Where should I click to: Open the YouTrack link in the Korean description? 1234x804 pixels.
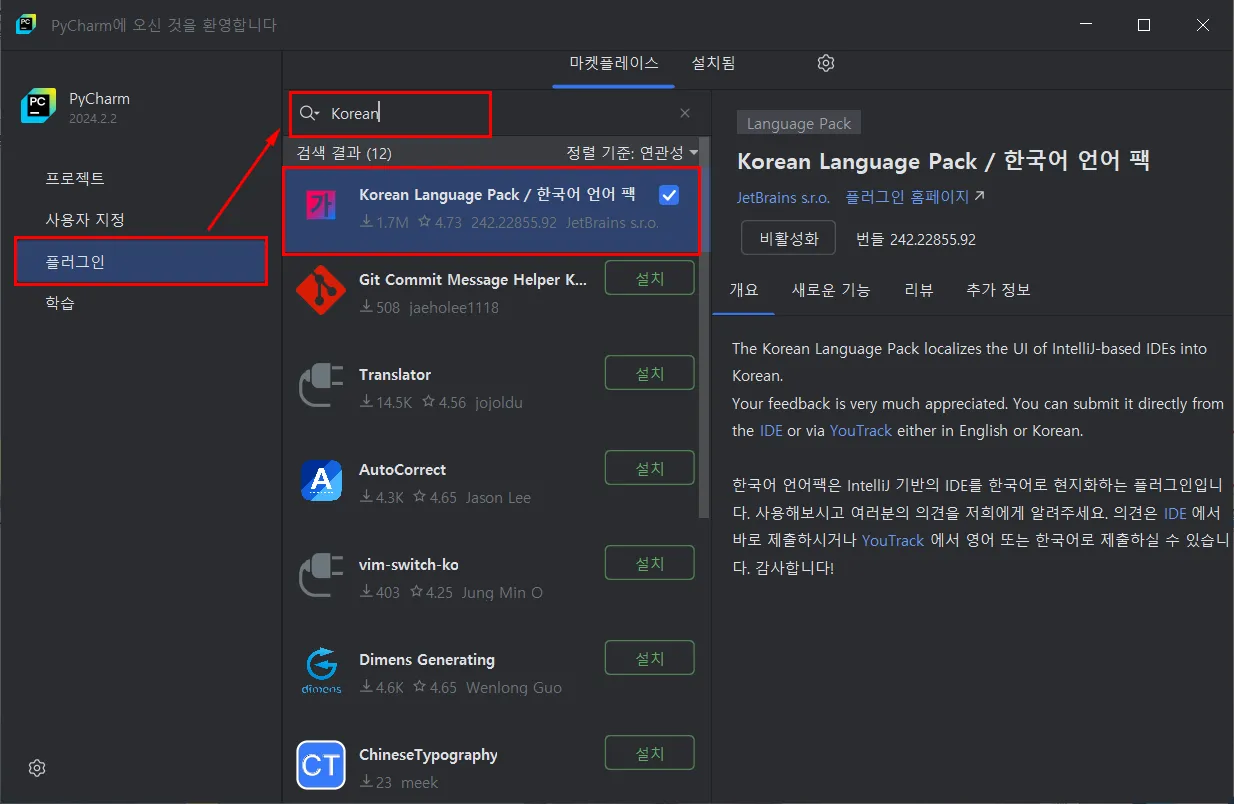point(893,540)
